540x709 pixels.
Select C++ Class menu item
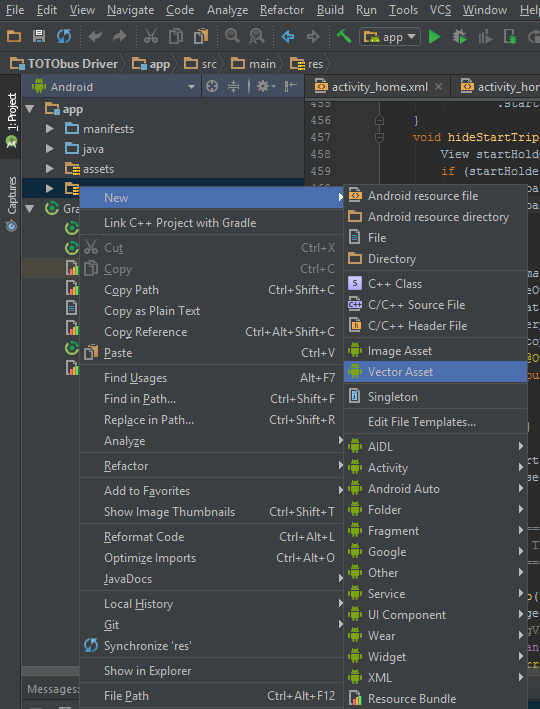435,284
